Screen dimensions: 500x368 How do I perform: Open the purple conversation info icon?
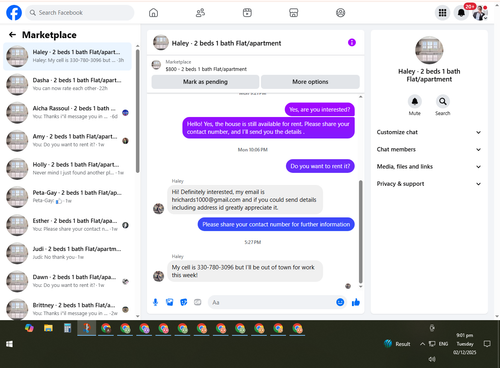352,42
